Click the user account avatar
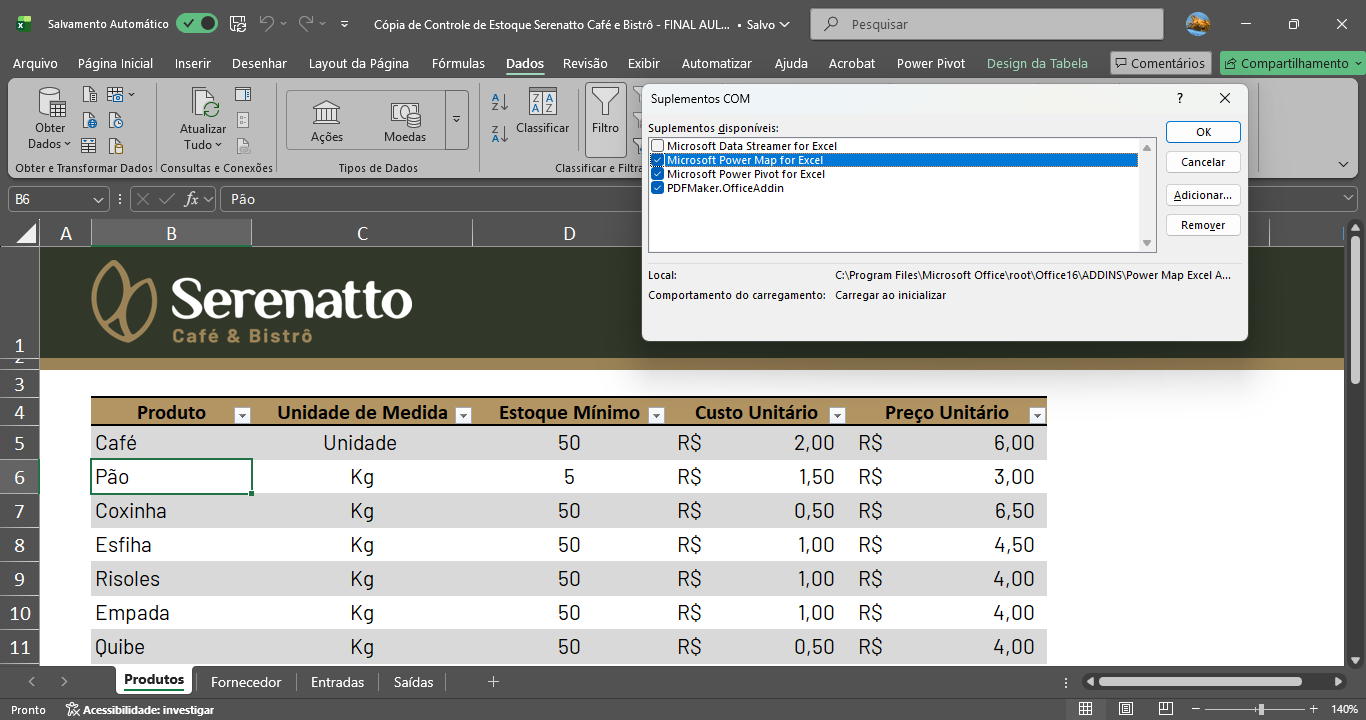The width and height of the screenshot is (1366, 720). click(1198, 24)
